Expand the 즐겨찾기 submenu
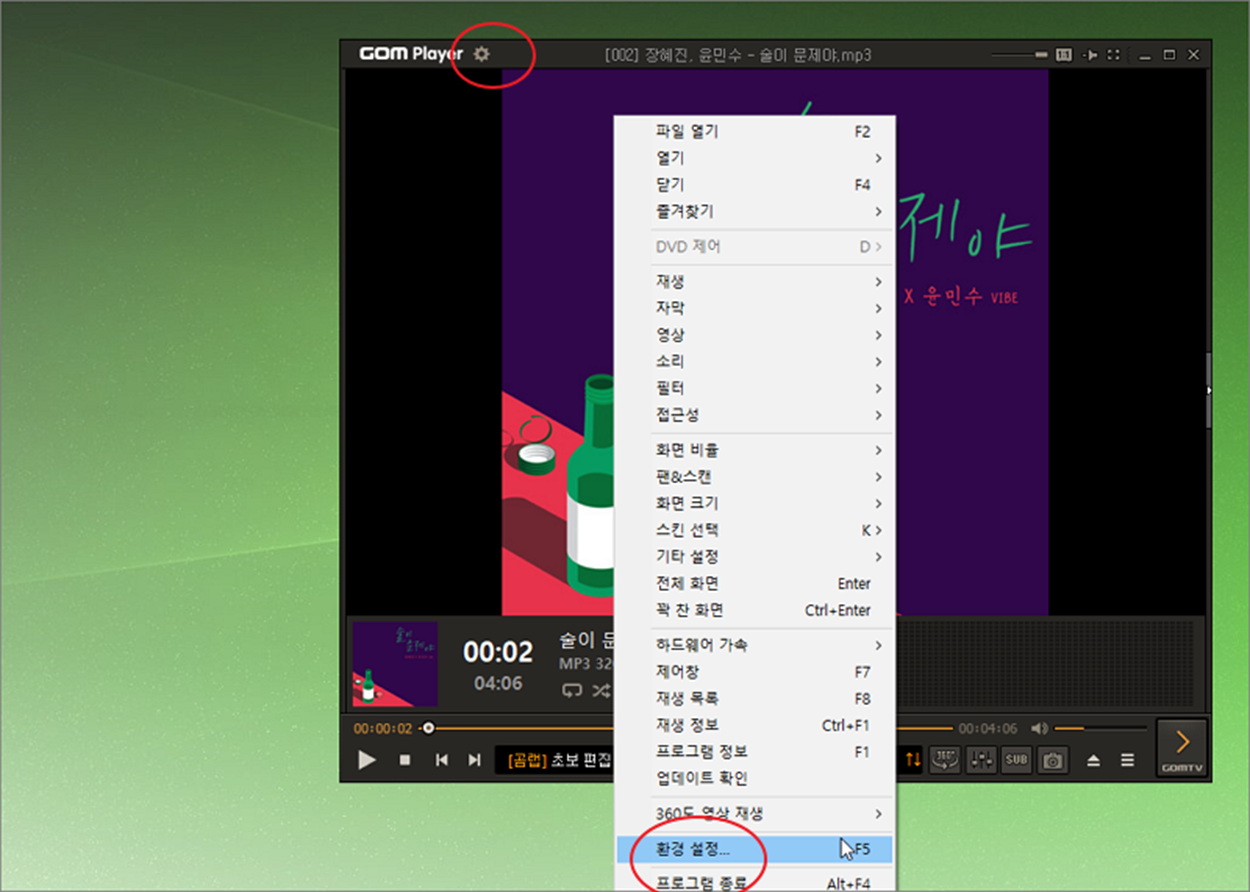The height and width of the screenshot is (892, 1250). point(754,212)
